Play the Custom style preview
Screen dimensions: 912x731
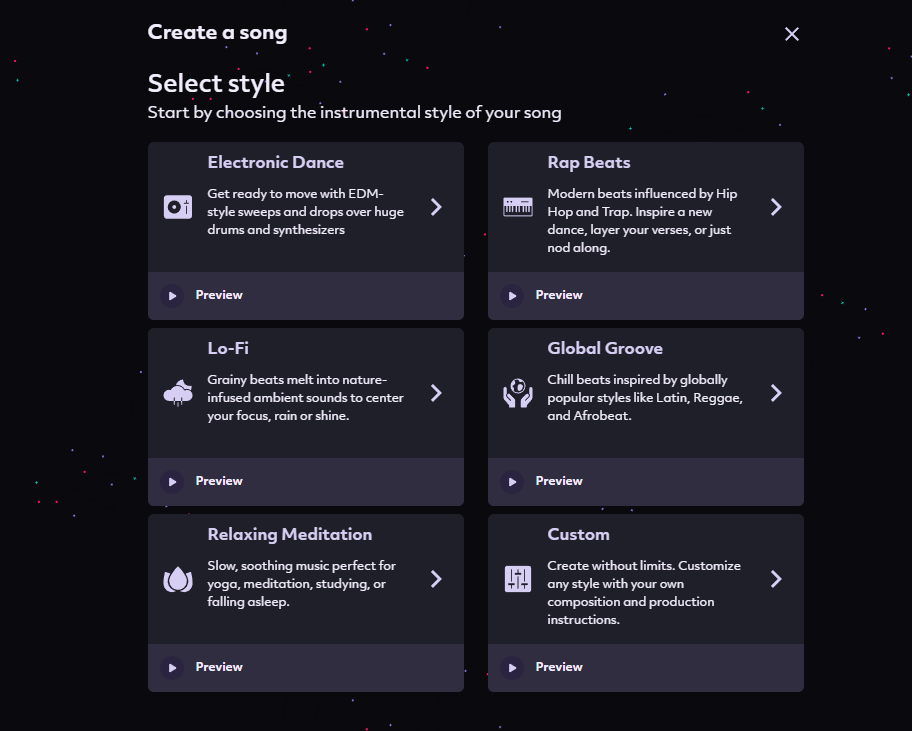[512, 668]
